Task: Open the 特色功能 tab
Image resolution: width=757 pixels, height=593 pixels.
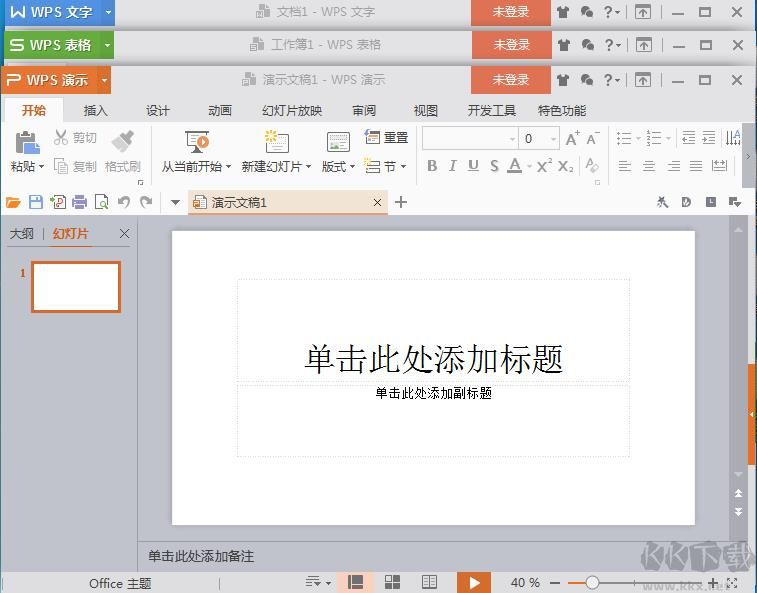Action: pyautogui.click(x=562, y=111)
